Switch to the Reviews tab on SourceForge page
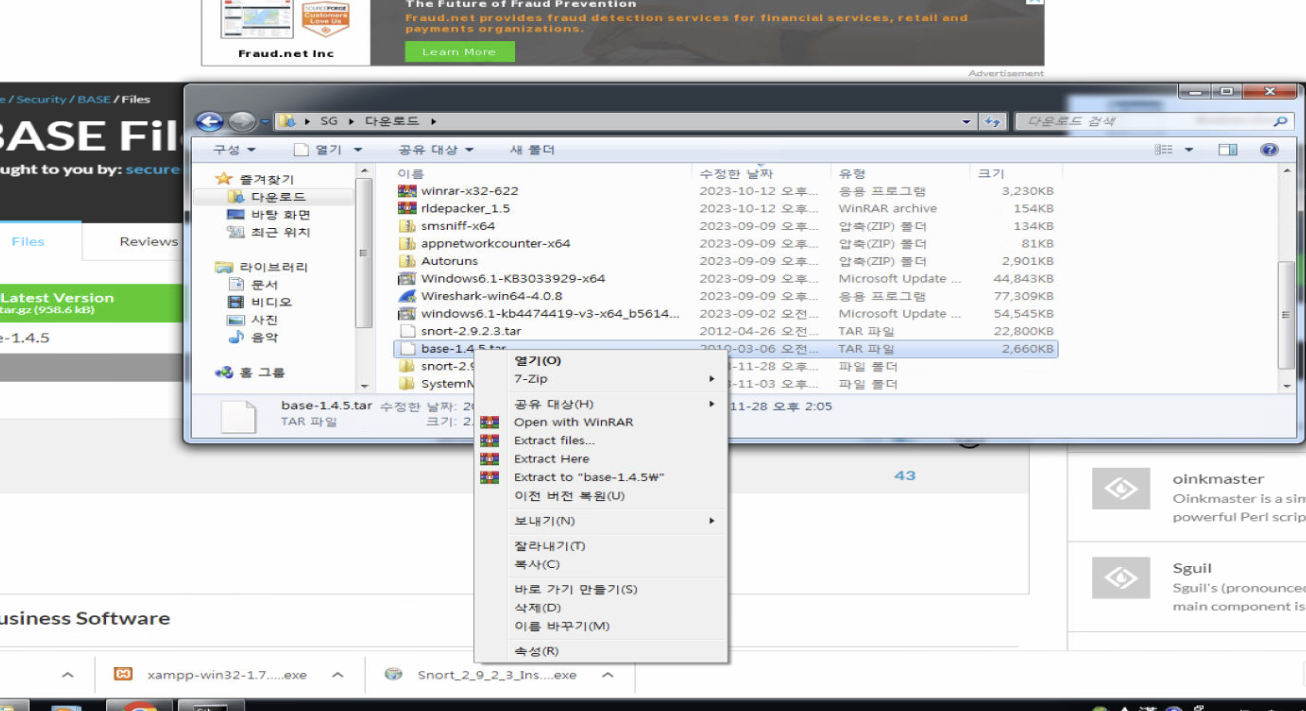Image resolution: width=1306 pixels, height=711 pixels. (149, 241)
